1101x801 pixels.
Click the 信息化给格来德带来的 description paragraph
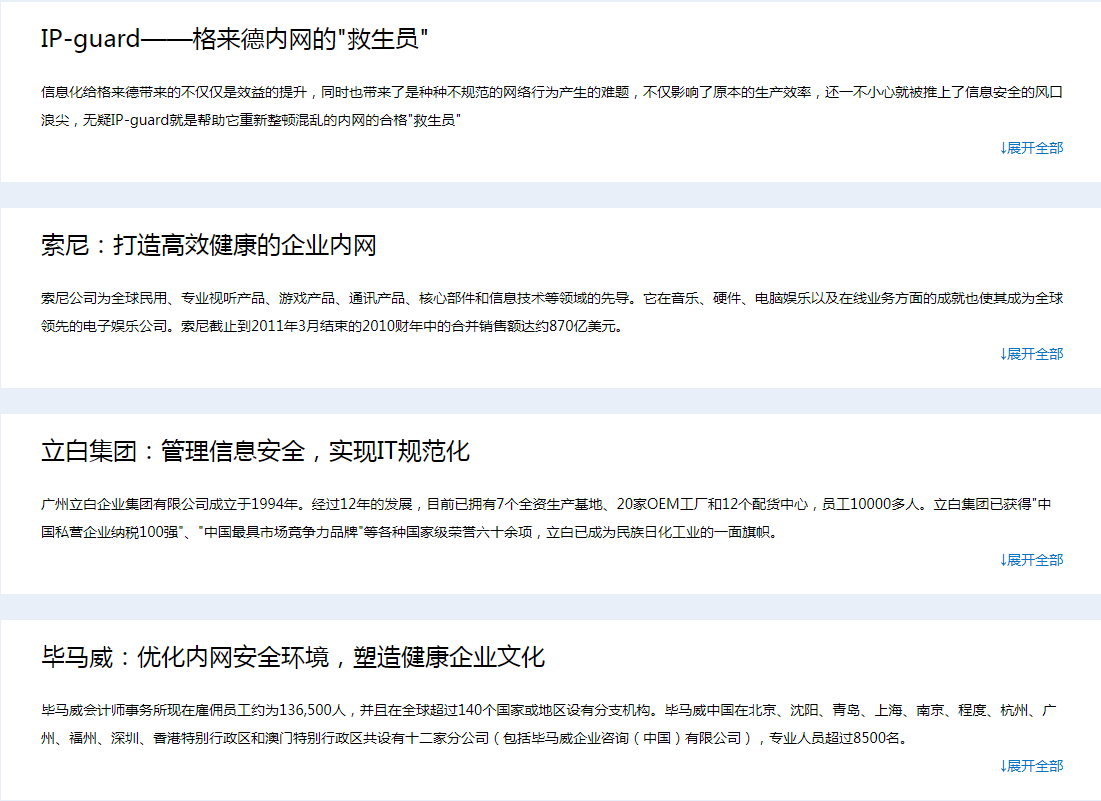(550, 93)
